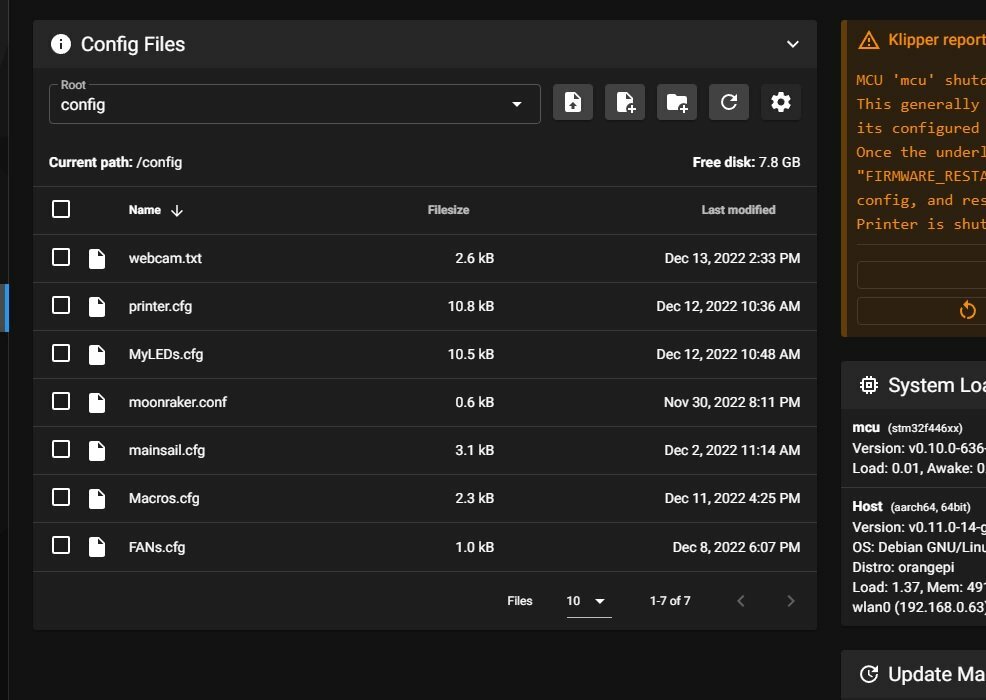
Task: Click the file icon beside Macros.cfg
Action: click(97, 498)
